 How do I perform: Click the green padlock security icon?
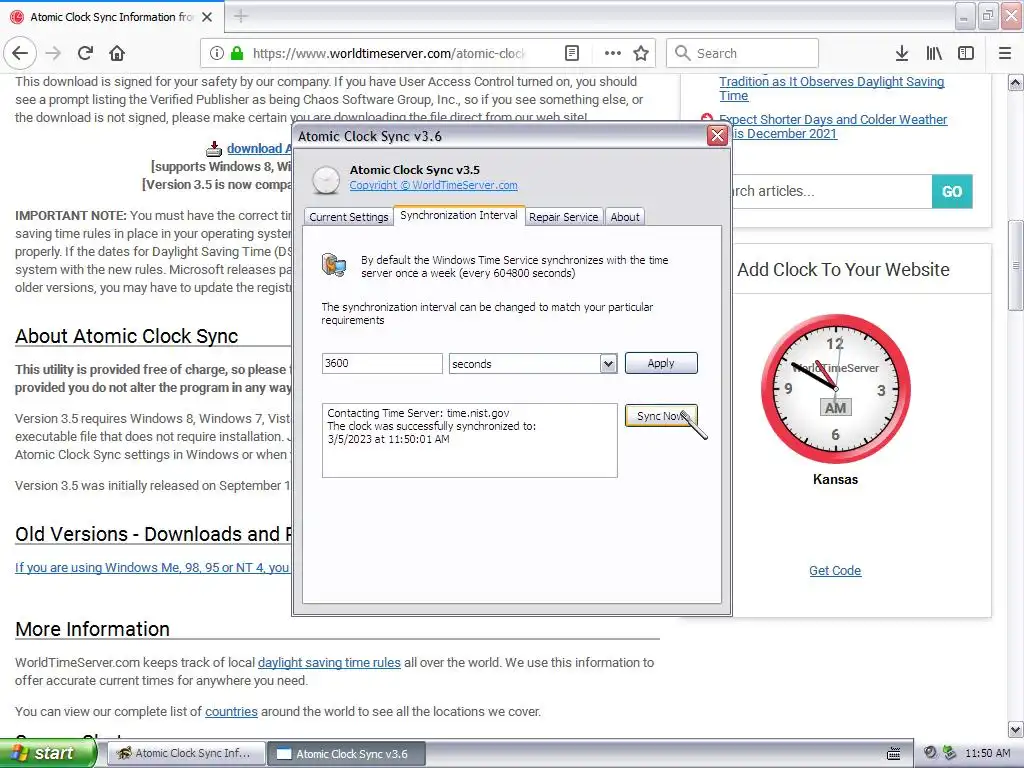(x=237, y=53)
